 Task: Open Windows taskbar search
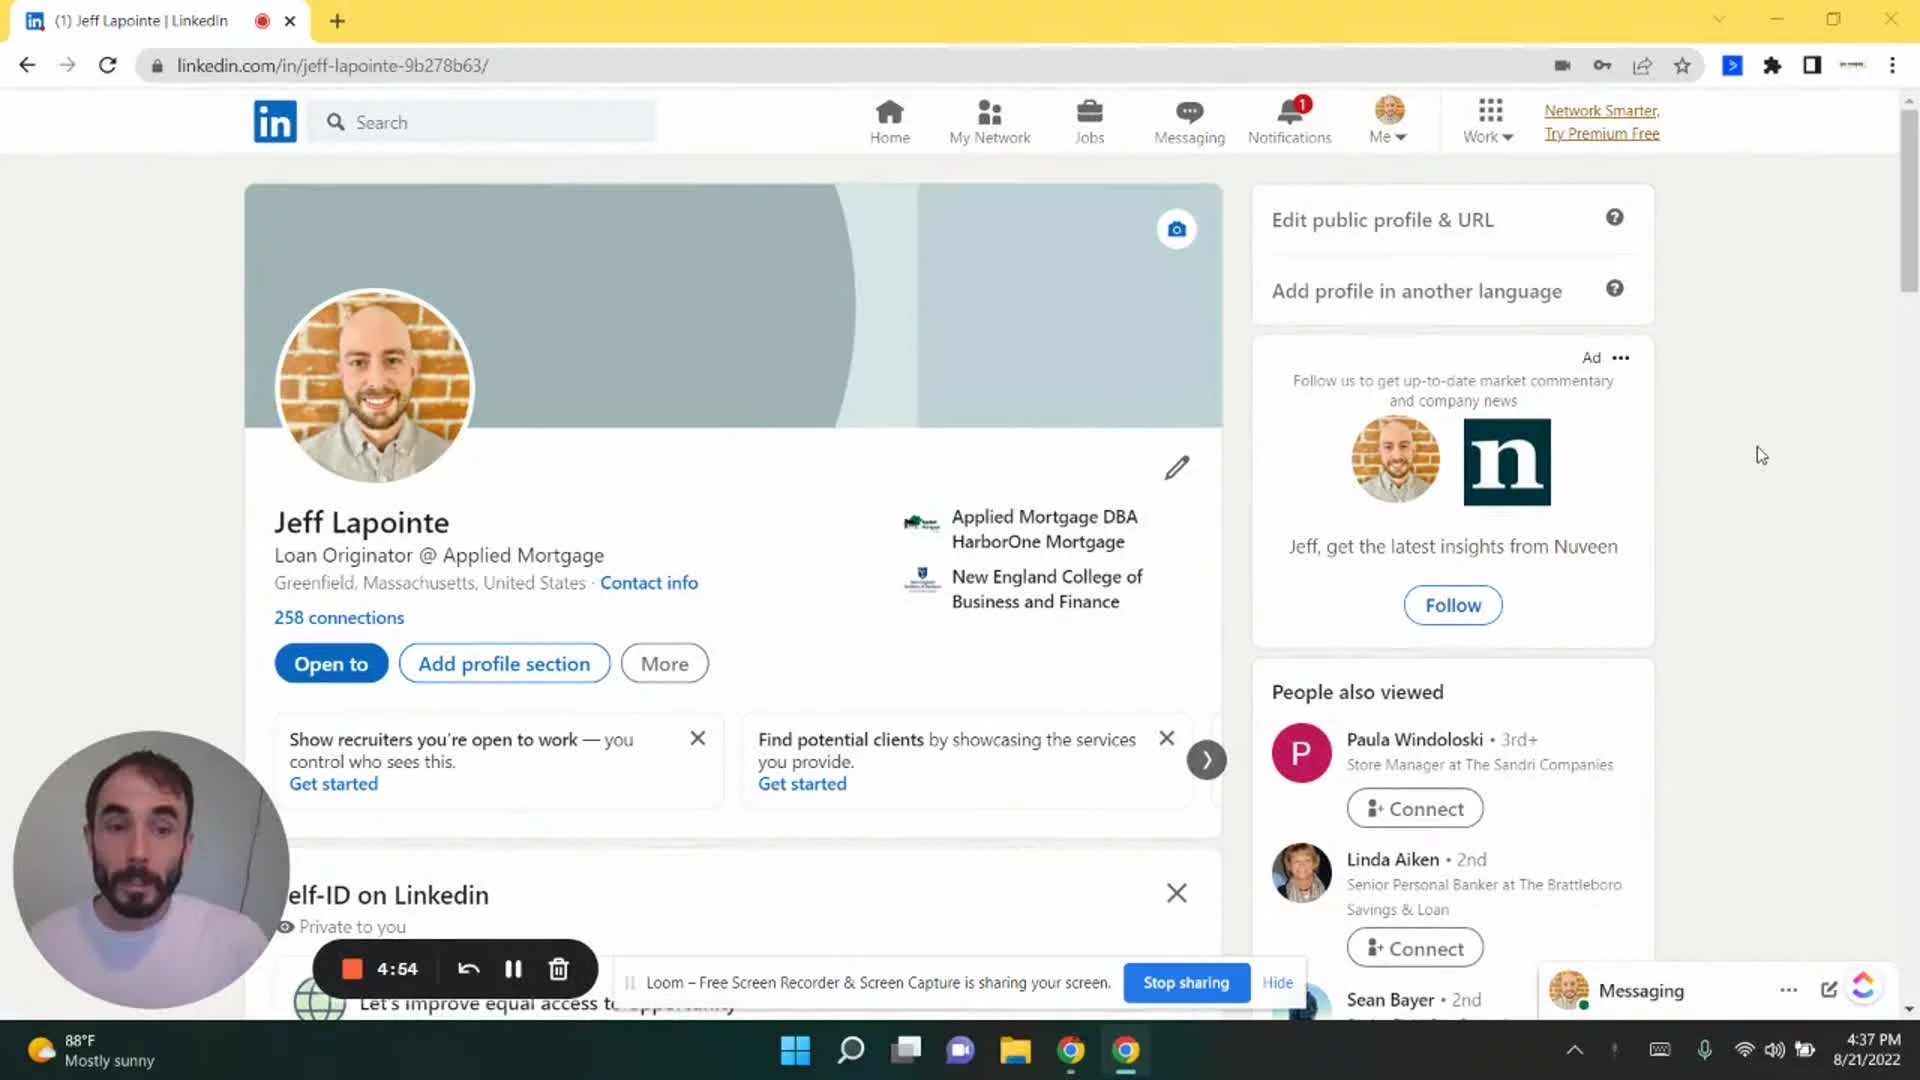coord(850,1050)
